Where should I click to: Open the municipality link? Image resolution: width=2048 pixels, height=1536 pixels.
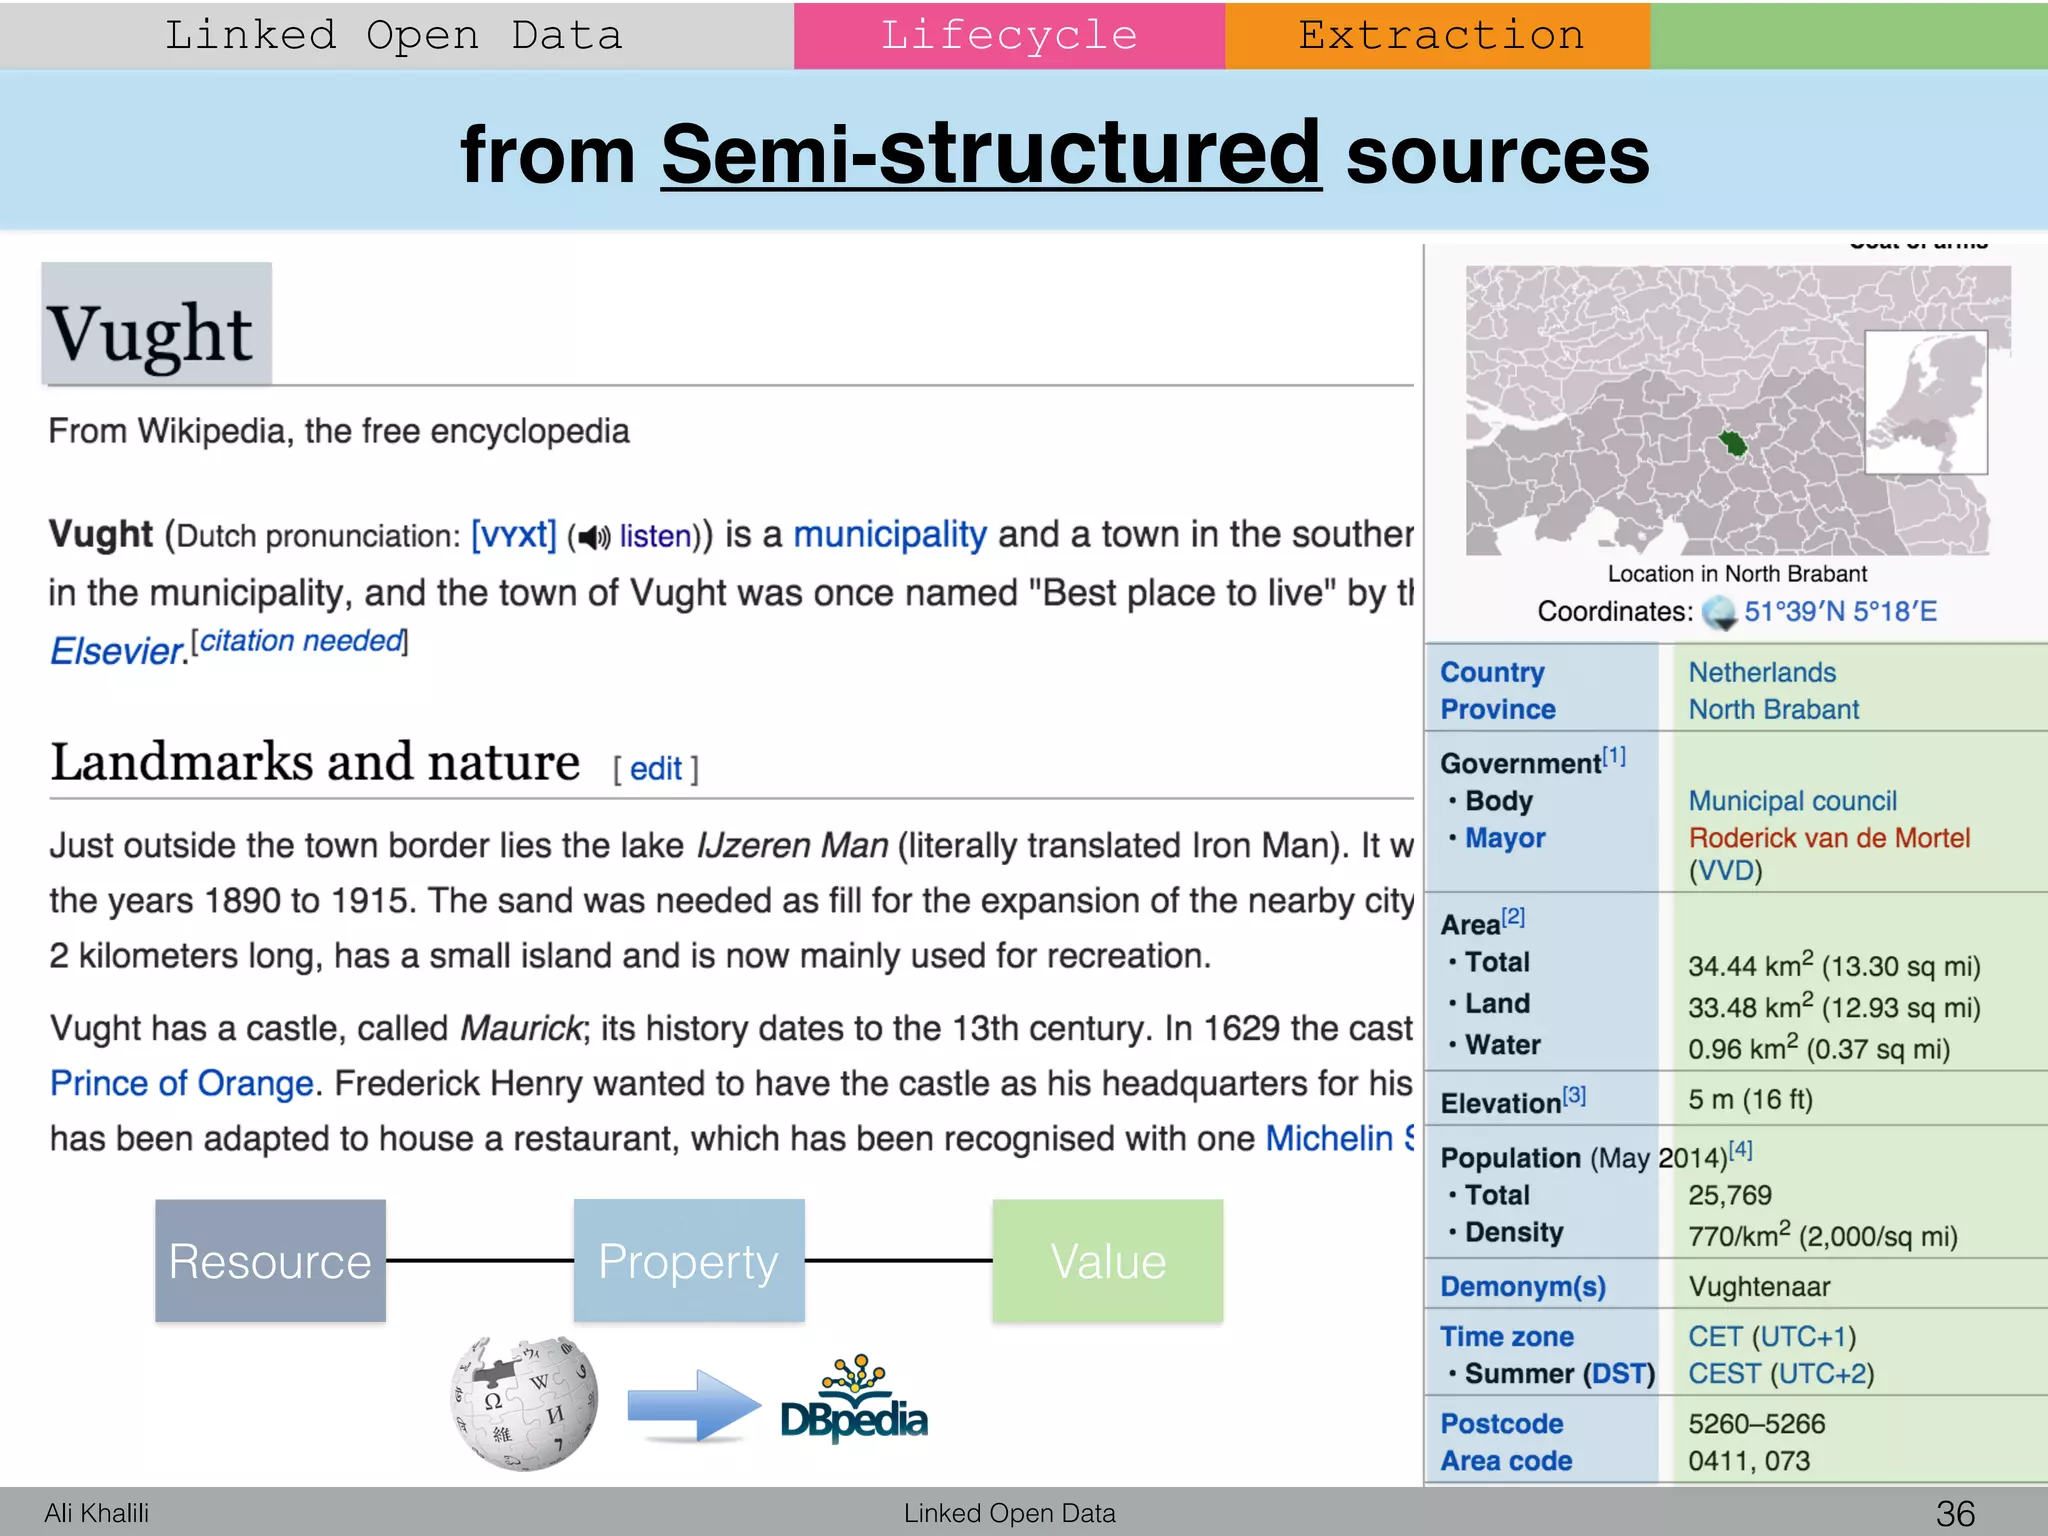(889, 535)
